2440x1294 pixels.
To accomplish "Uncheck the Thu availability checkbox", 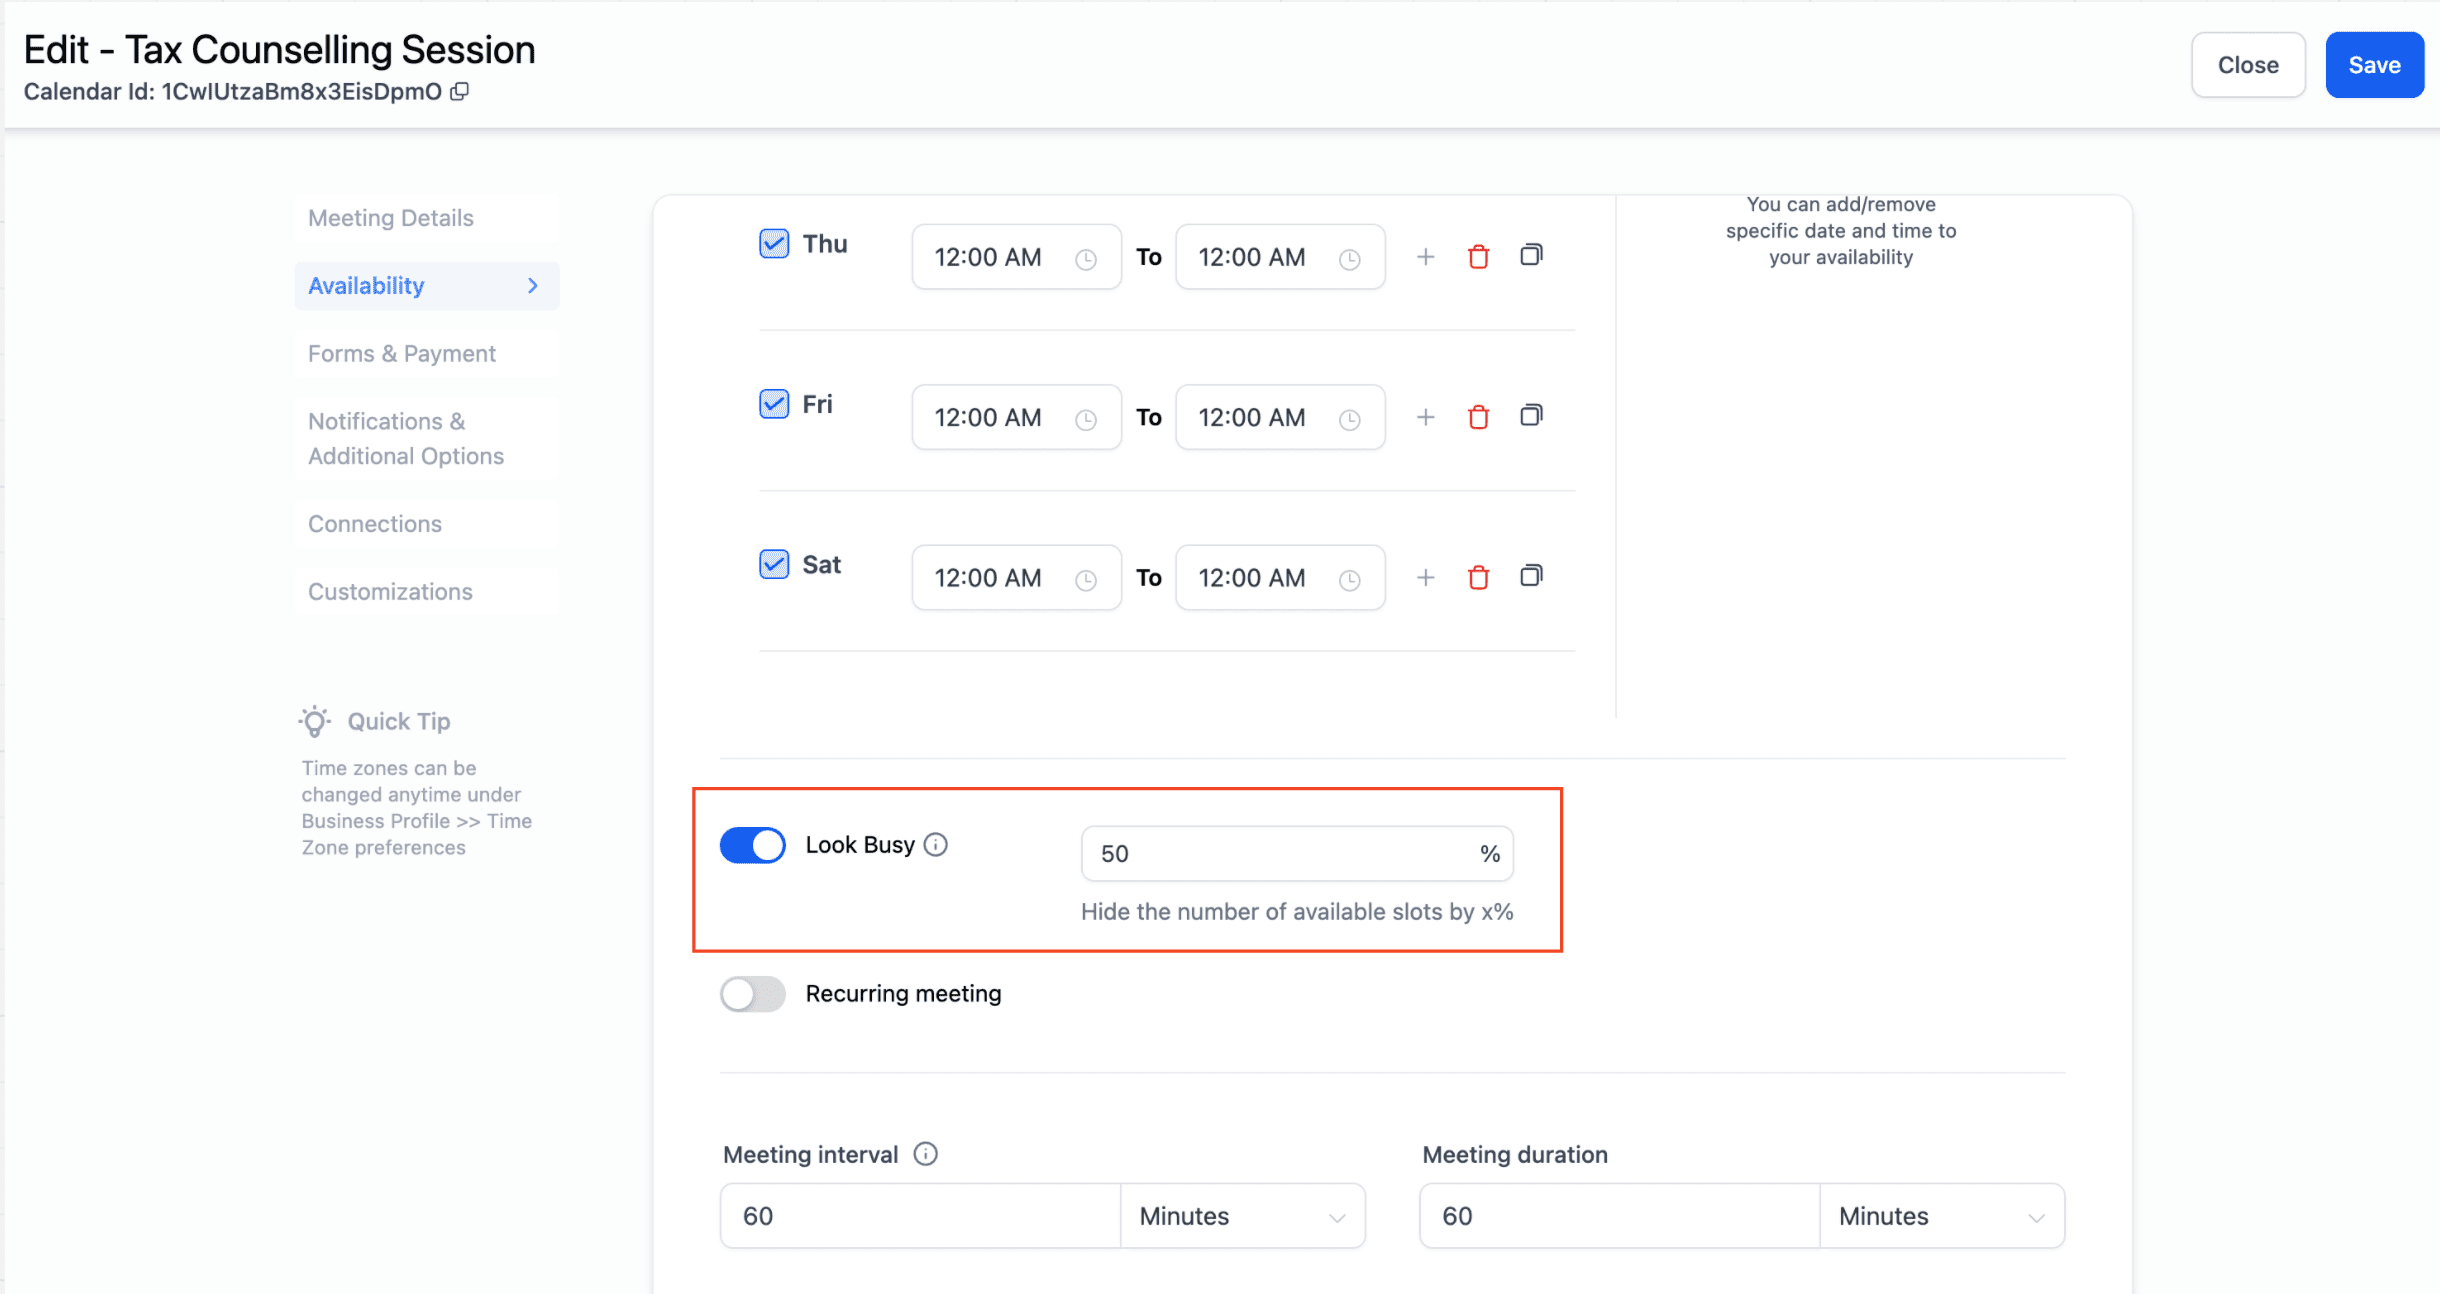I will click(x=774, y=243).
